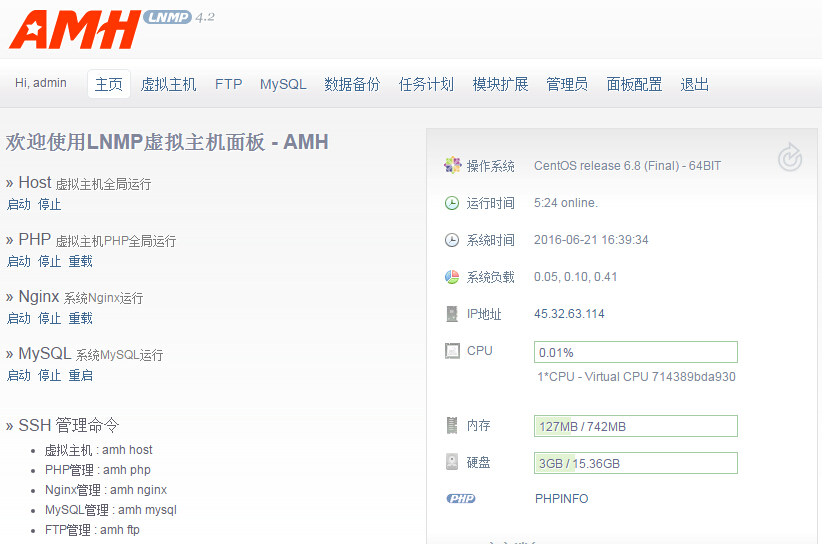Click the Virtual CPU 714389bda930 text

click(x=636, y=376)
